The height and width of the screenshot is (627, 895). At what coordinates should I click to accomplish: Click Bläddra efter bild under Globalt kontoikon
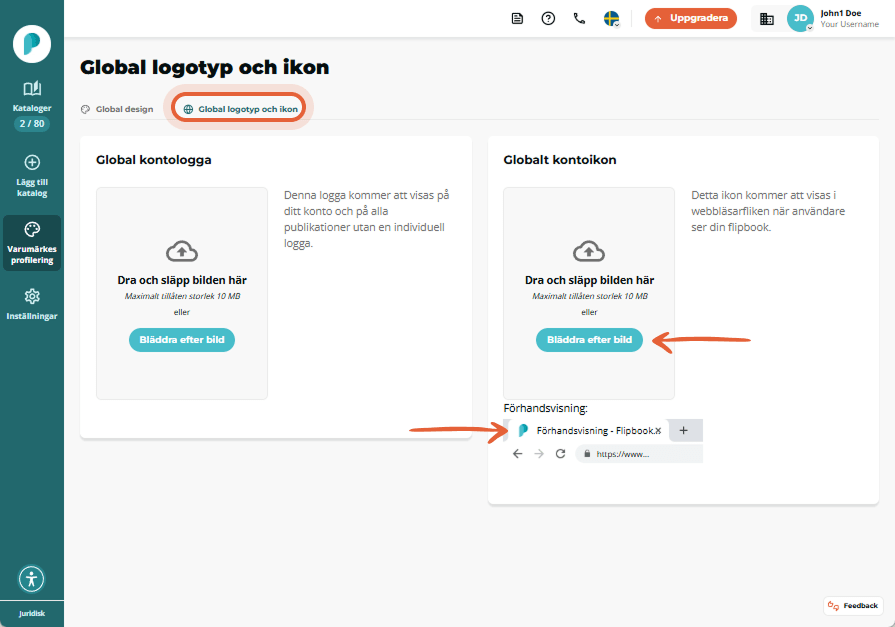point(589,340)
